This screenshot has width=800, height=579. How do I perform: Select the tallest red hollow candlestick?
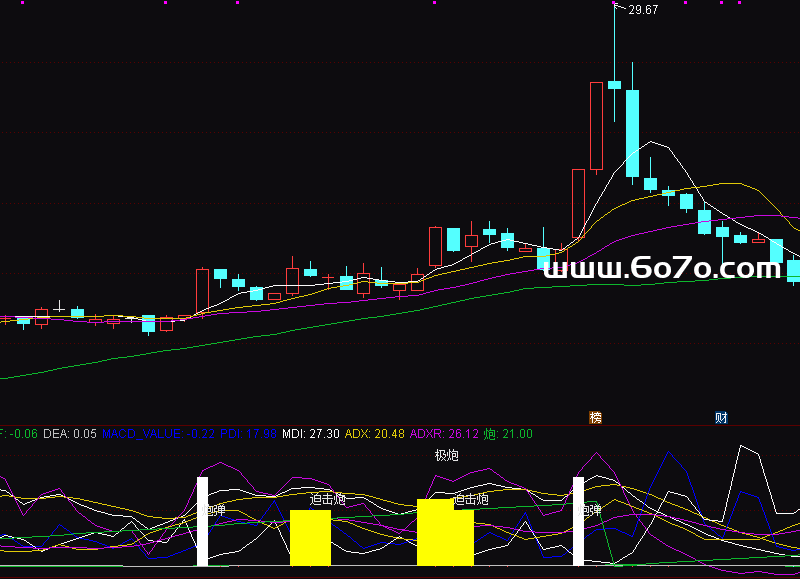597,126
